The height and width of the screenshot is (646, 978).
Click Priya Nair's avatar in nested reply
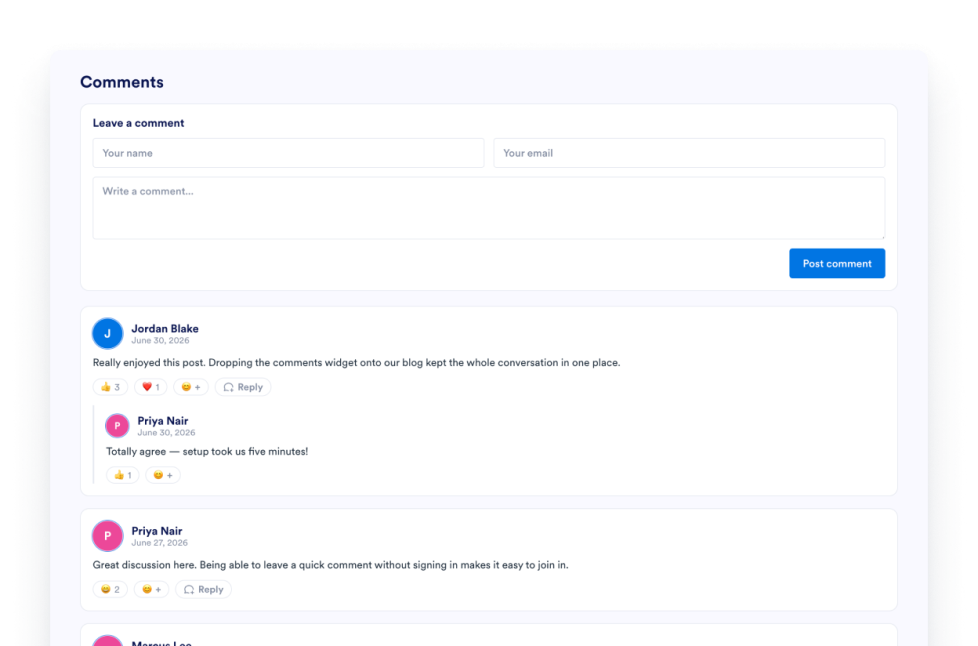[117, 426]
